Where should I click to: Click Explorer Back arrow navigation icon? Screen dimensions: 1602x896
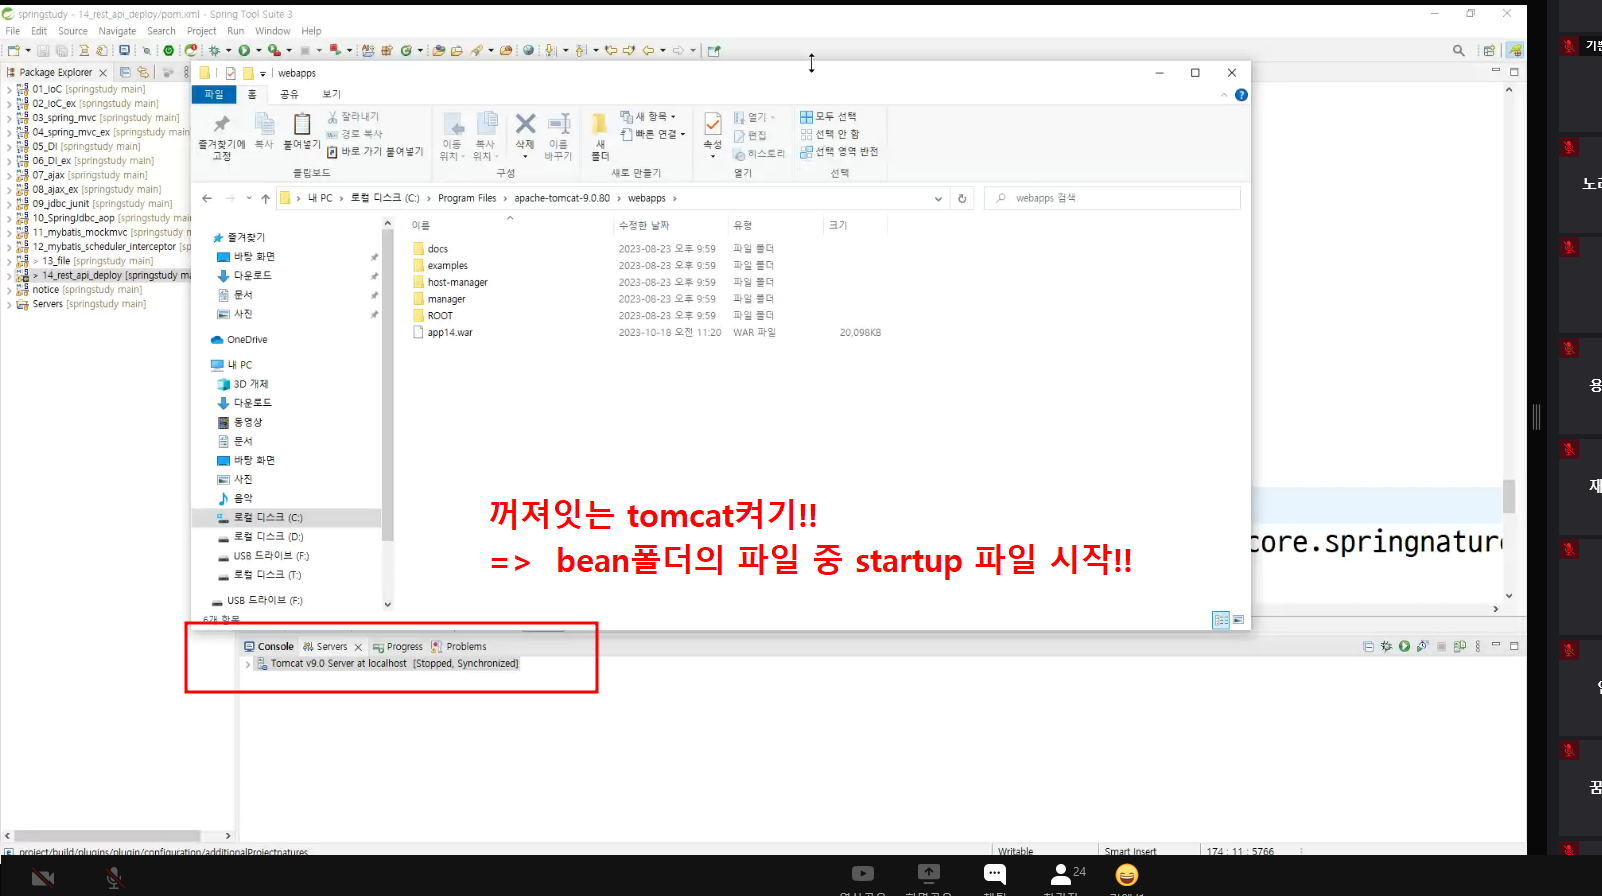tap(207, 198)
